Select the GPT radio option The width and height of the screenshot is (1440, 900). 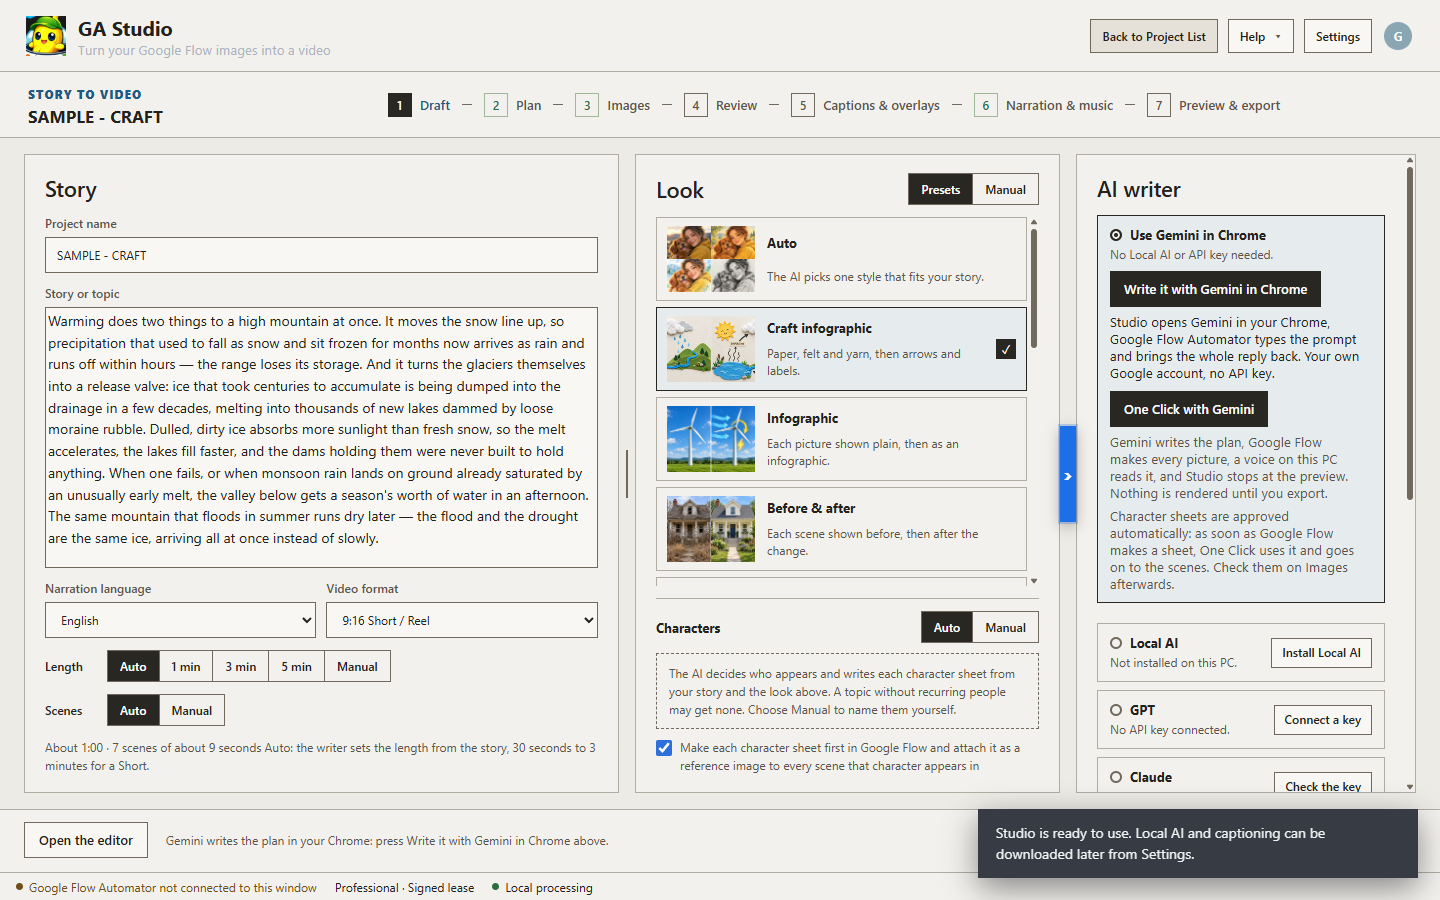click(x=1116, y=710)
